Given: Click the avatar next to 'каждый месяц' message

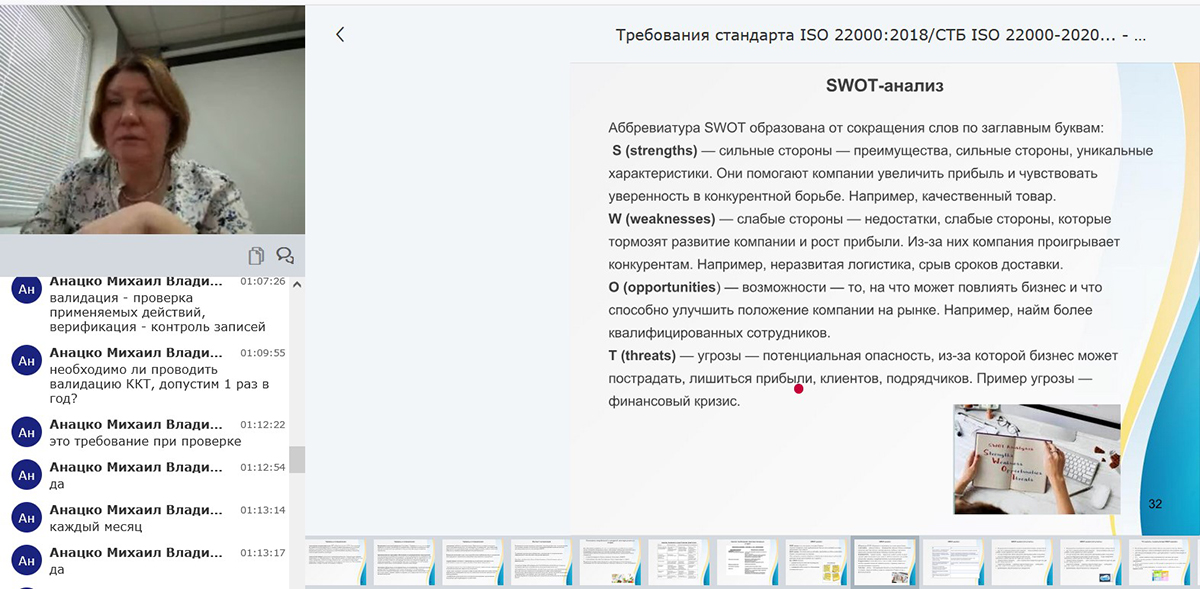Looking at the screenshot, I should point(26,517).
